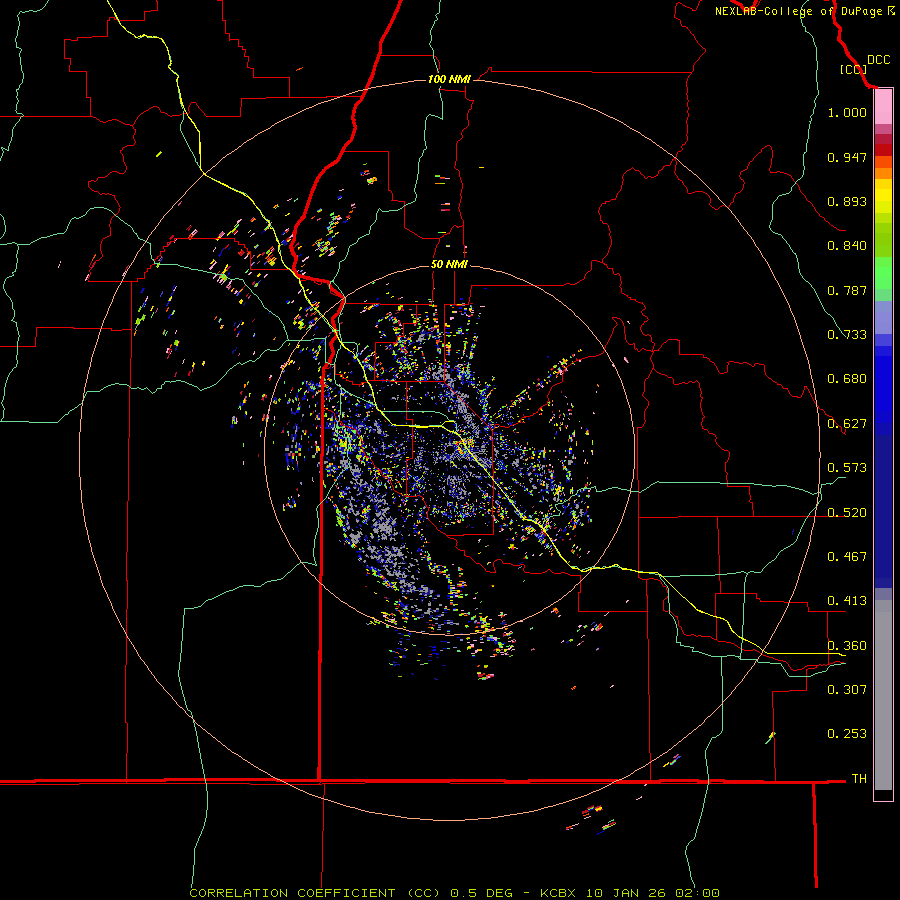This screenshot has height=900, width=900.
Task: Click the Correlation Coefficient KCBX caption text
Action: [x=454, y=893]
